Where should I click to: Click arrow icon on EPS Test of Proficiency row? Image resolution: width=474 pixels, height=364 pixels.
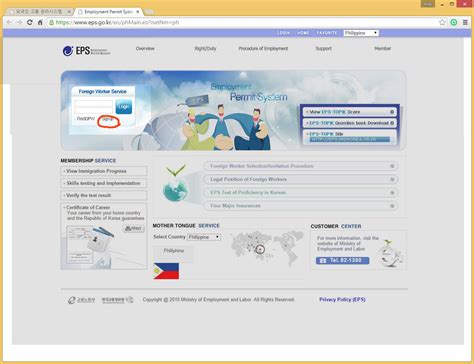click(392, 193)
